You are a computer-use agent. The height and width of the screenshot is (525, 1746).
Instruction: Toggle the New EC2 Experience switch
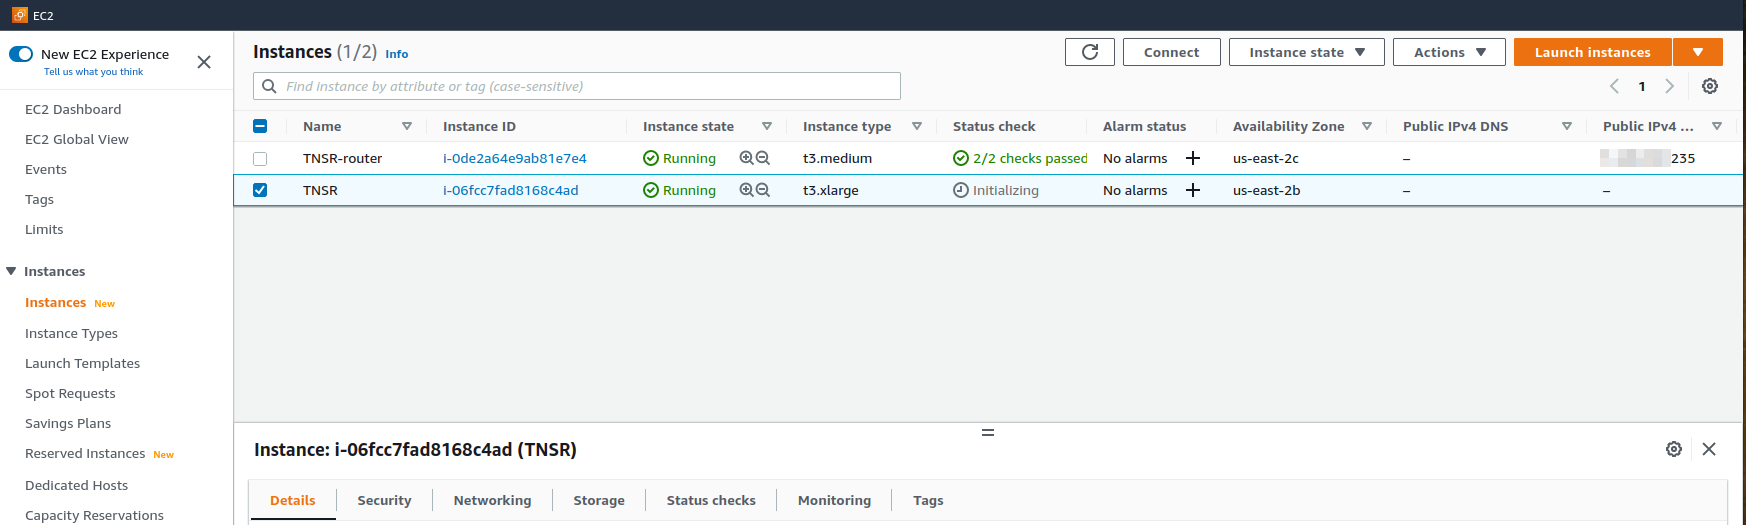click(x=21, y=54)
